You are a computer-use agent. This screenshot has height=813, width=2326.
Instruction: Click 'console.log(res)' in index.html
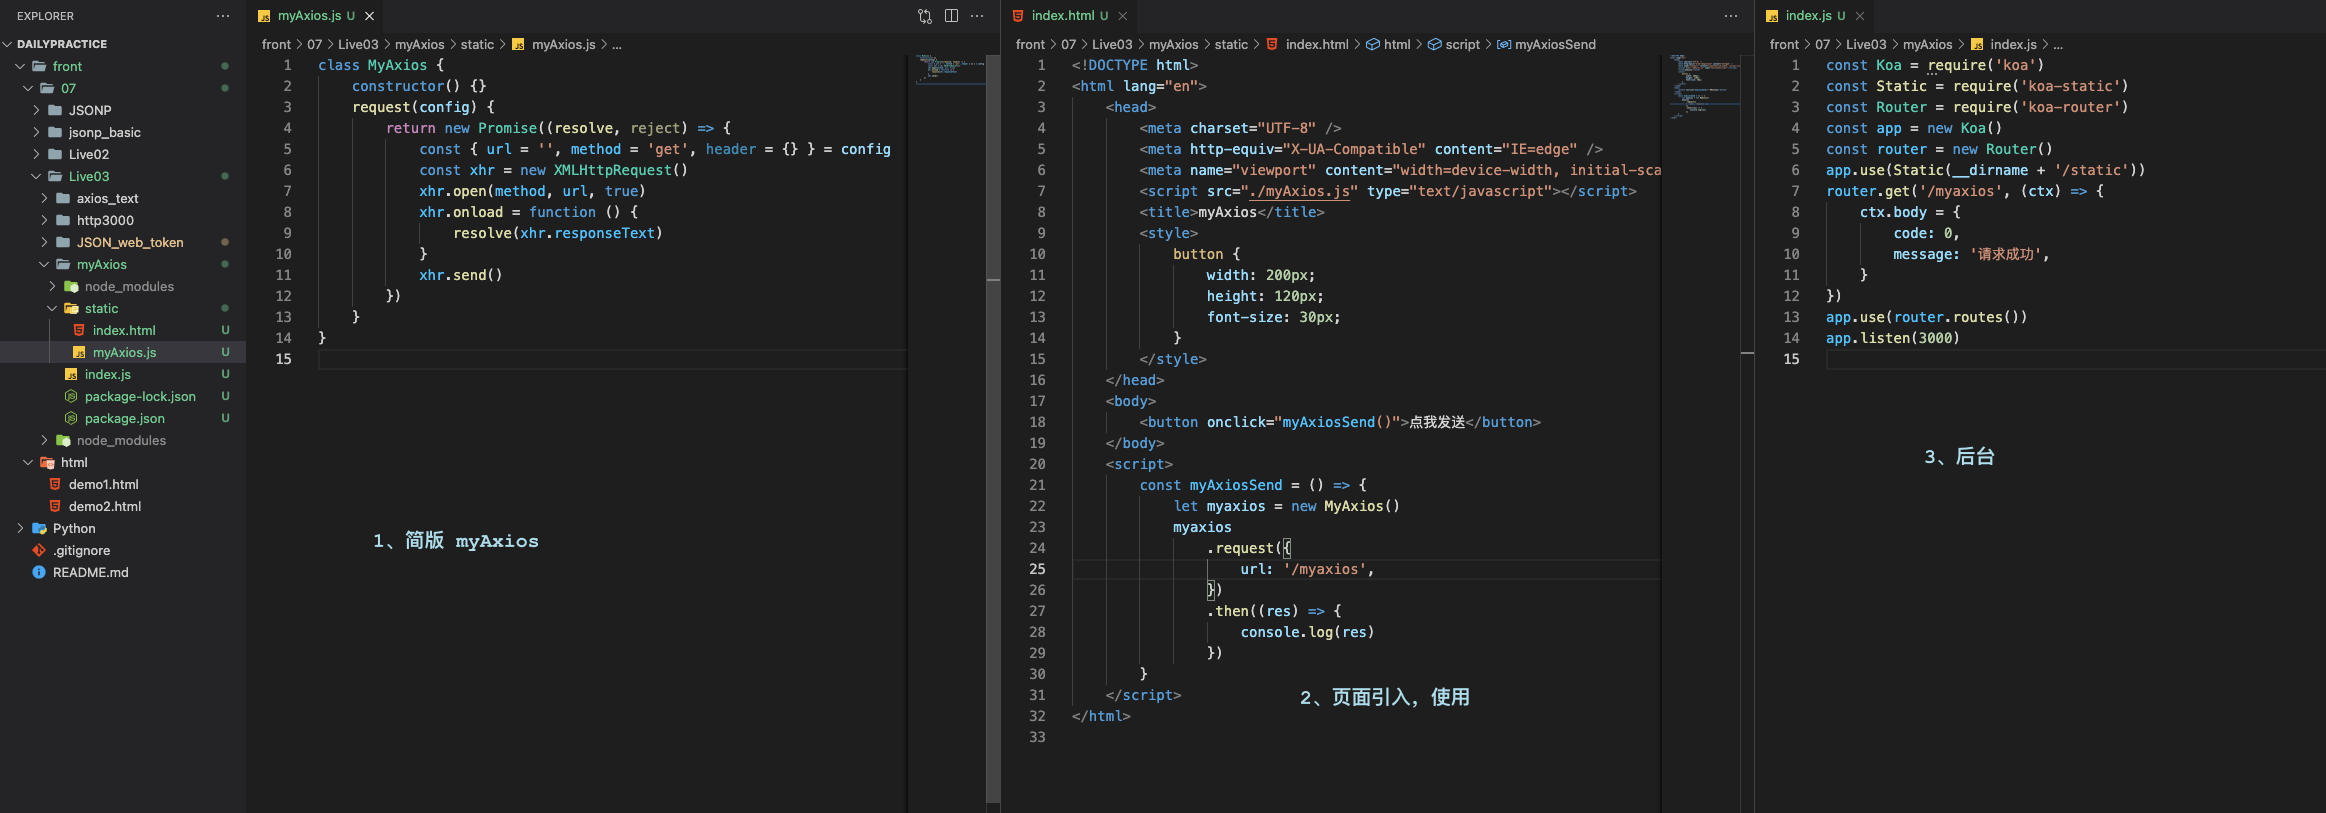[1307, 632]
